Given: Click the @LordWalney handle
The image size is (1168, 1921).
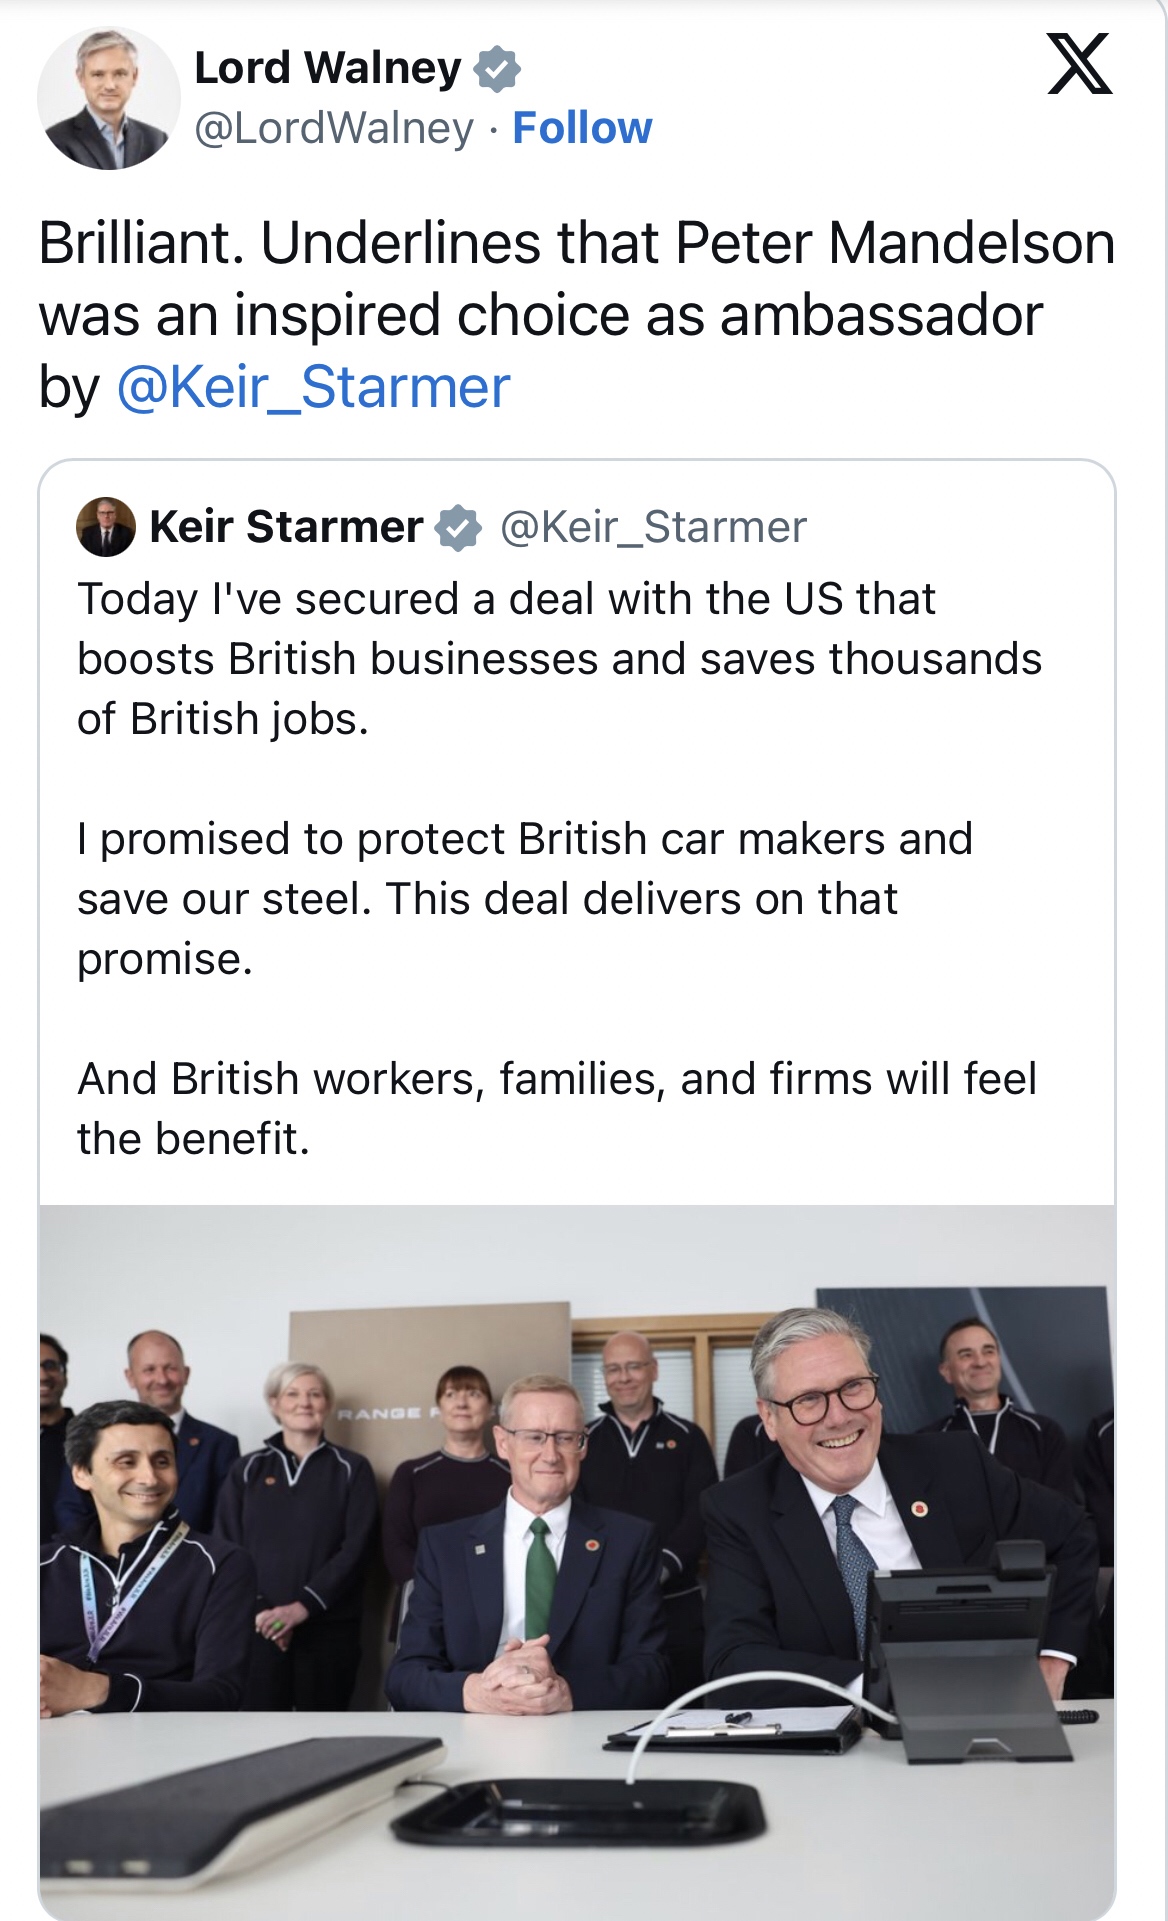Looking at the screenshot, I should click(x=333, y=128).
